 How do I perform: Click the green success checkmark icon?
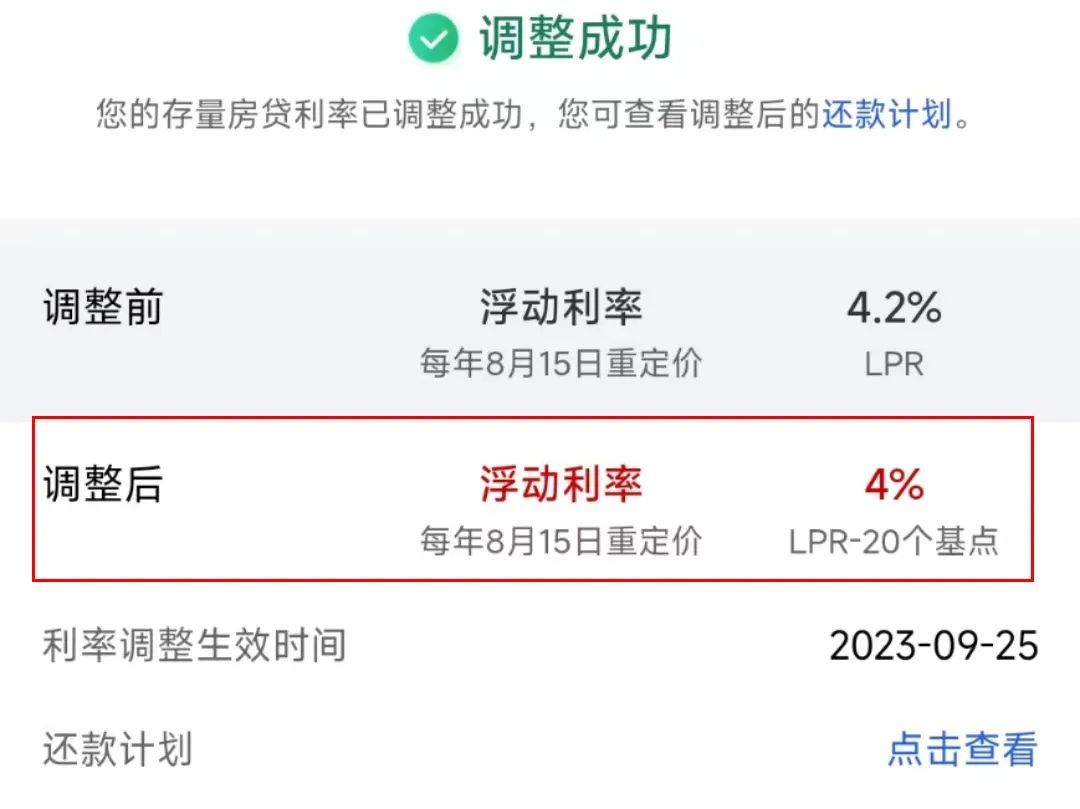tap(433, 39)
